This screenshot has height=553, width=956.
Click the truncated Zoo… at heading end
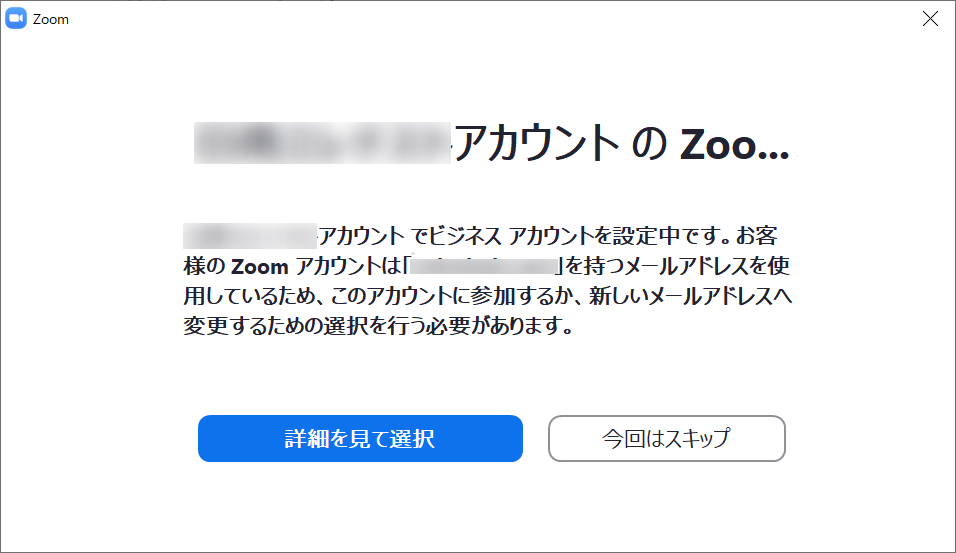[735, 144]
